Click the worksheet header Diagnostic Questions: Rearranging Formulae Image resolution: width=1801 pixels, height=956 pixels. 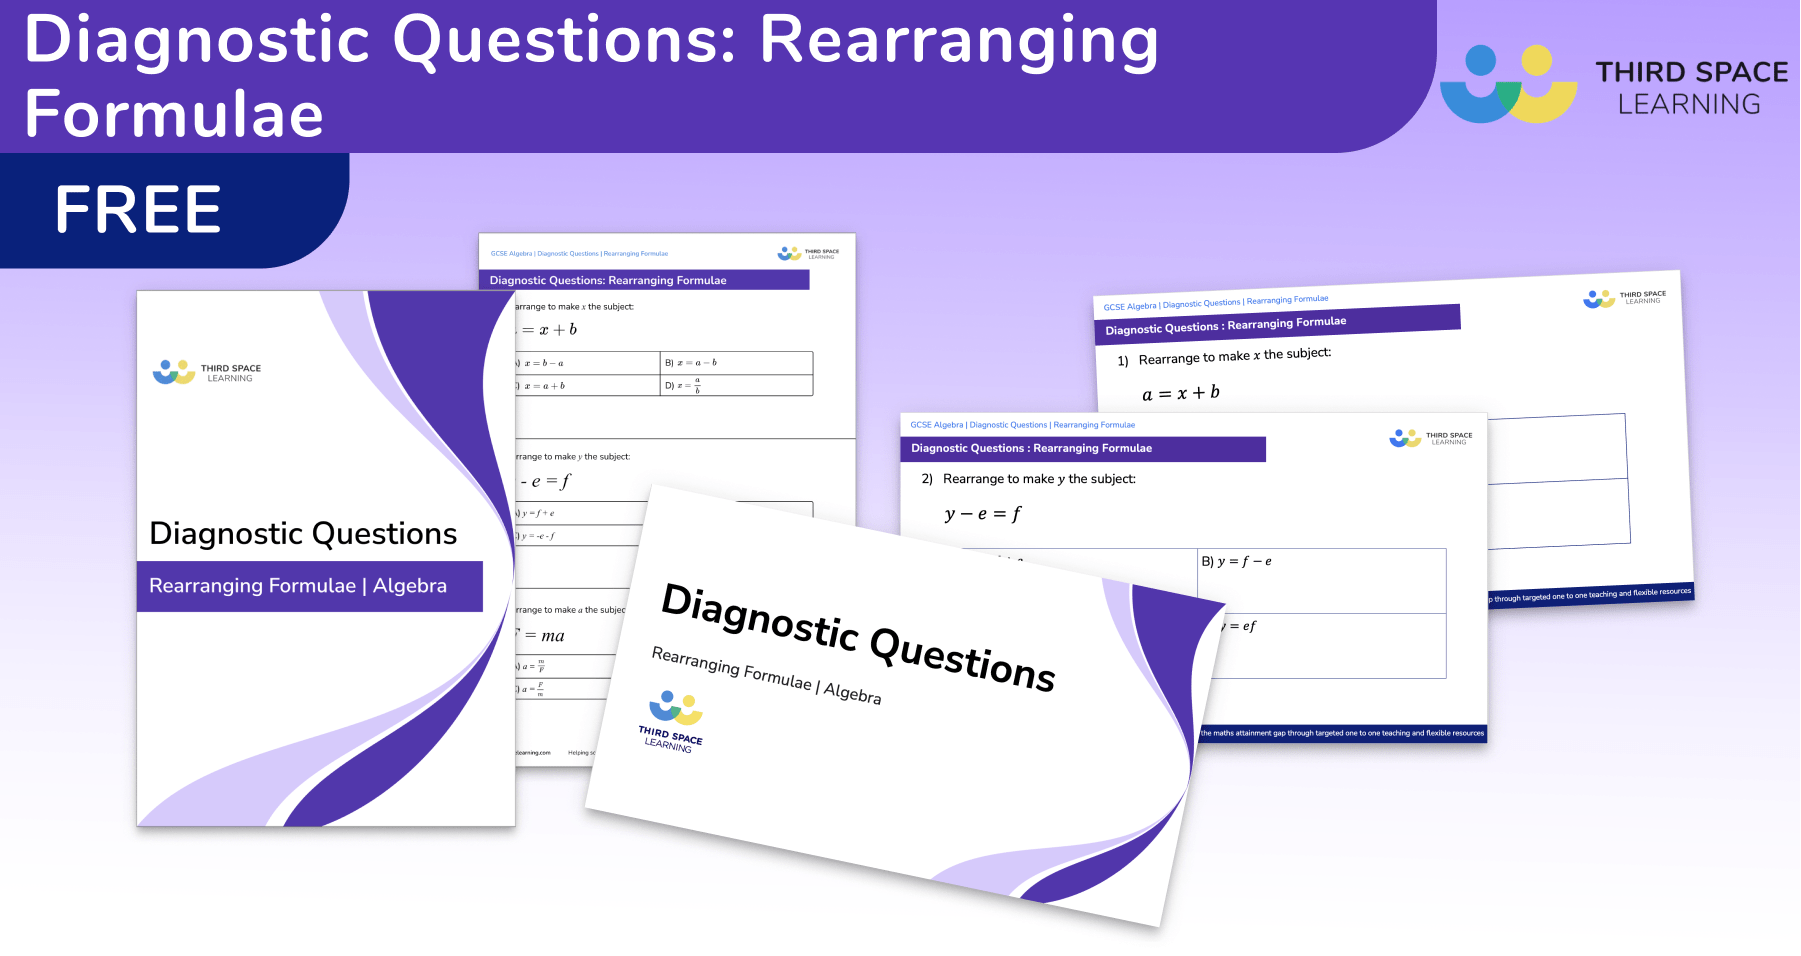(644, 280)
